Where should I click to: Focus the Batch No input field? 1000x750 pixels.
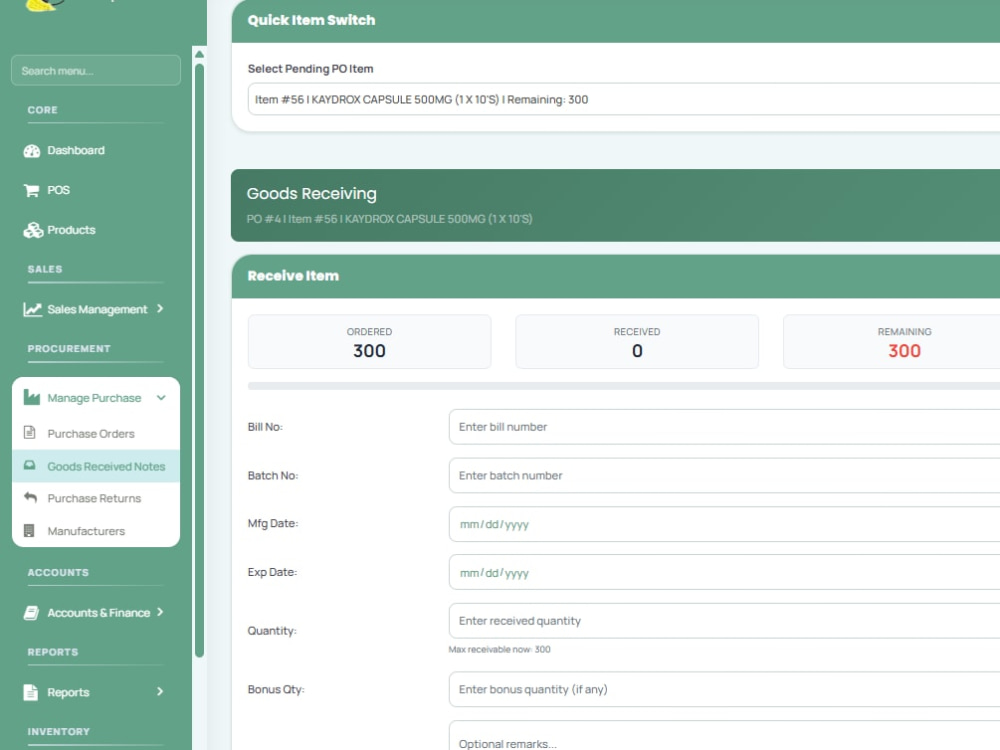tap(724, 475)
